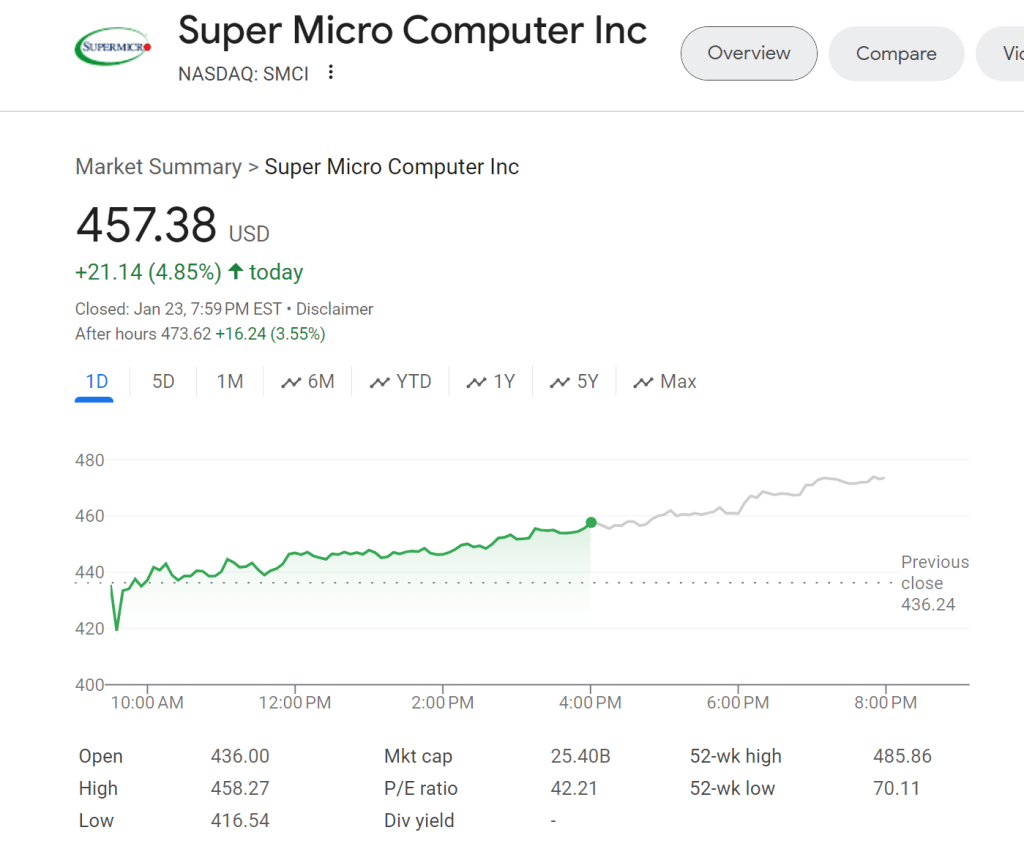Open the Compare tab
1024x841 pixels.
(x=896, y=54)
